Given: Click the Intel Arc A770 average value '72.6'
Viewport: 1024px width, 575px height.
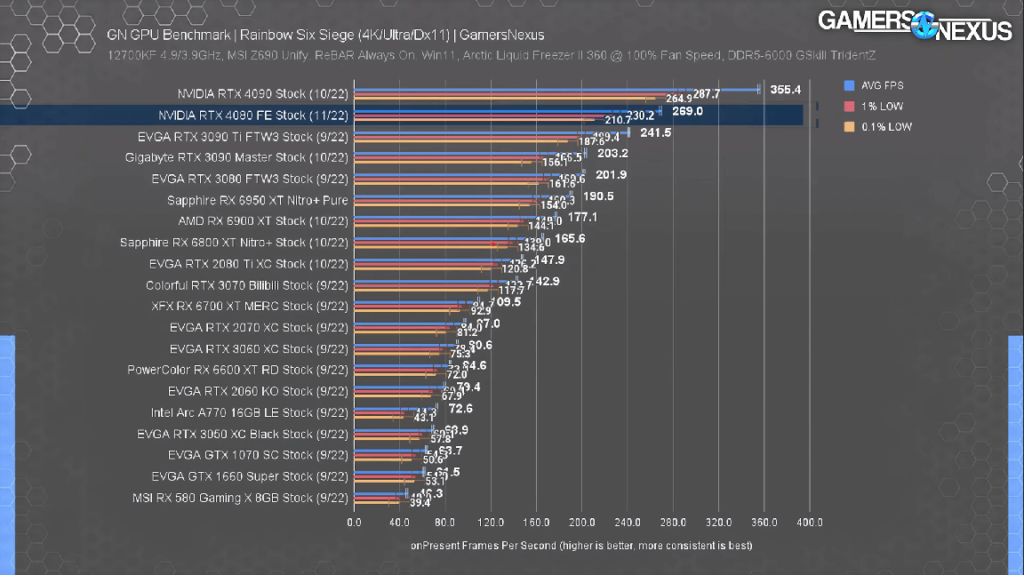Looking at the screenshot, I should pos(460,409).
